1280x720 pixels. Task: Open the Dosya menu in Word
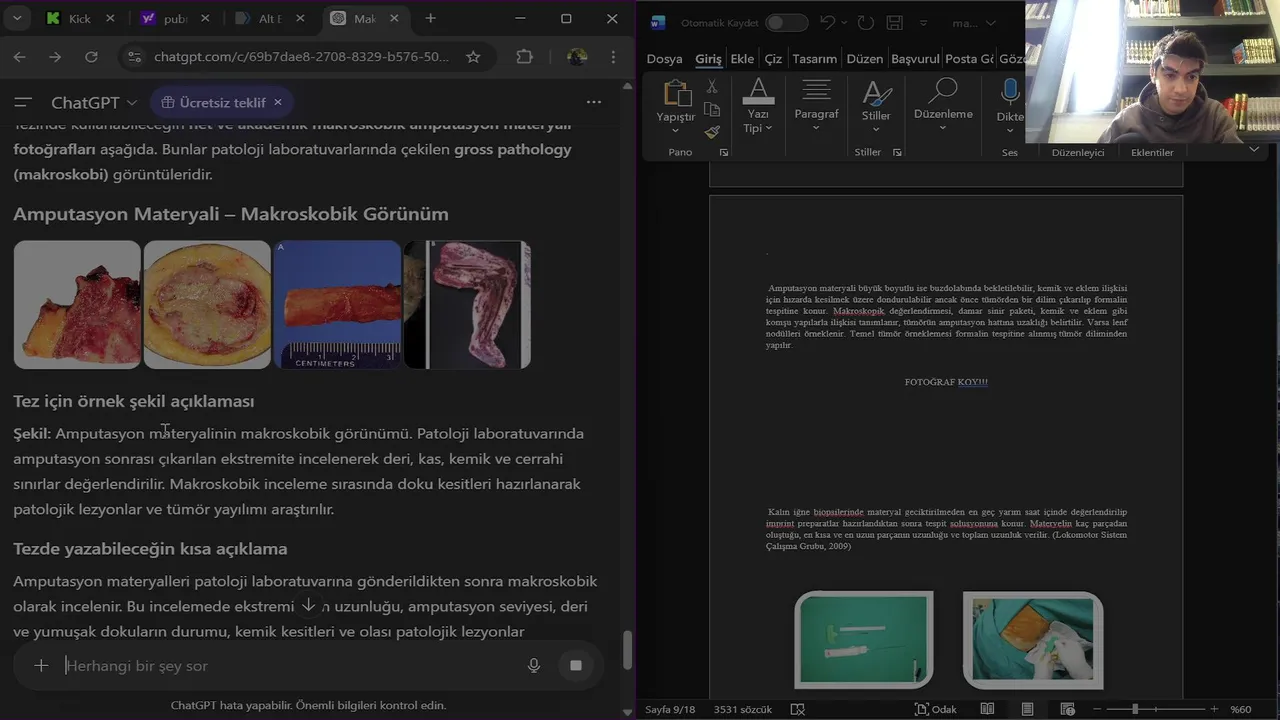[x=664, y=59]
